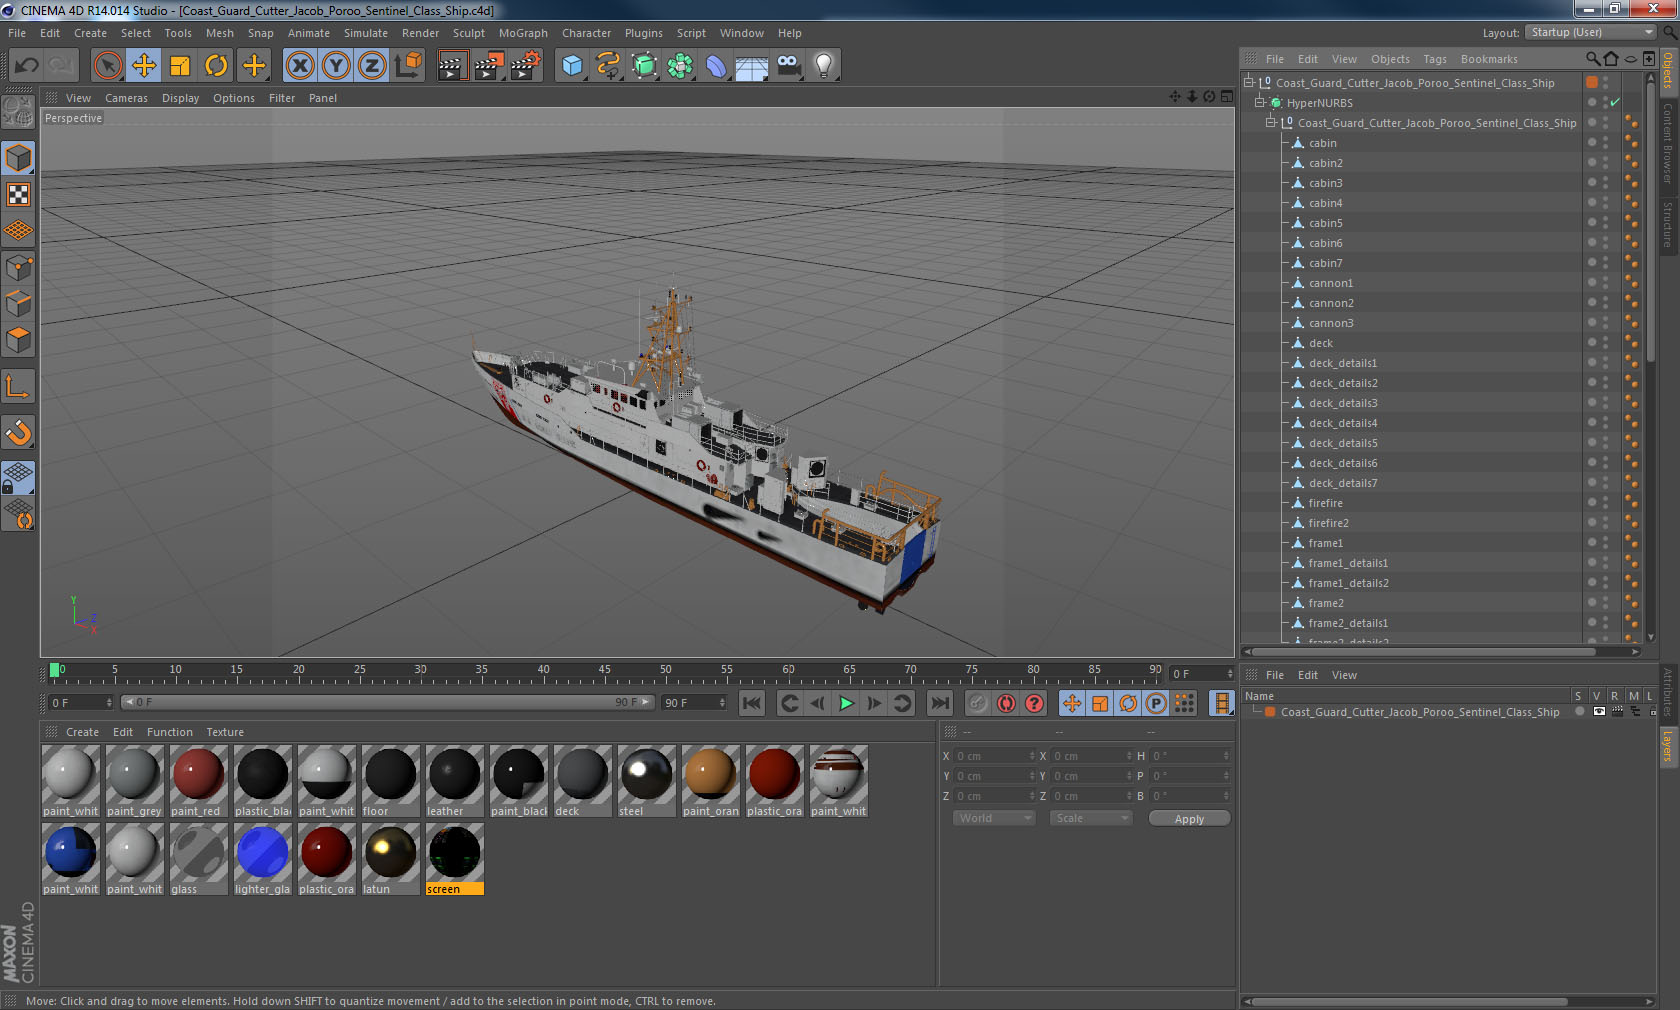Toggle visibility dot for cabin object
The width and height of the screenshot is (1680, 1010).
tap(1592, 143)
